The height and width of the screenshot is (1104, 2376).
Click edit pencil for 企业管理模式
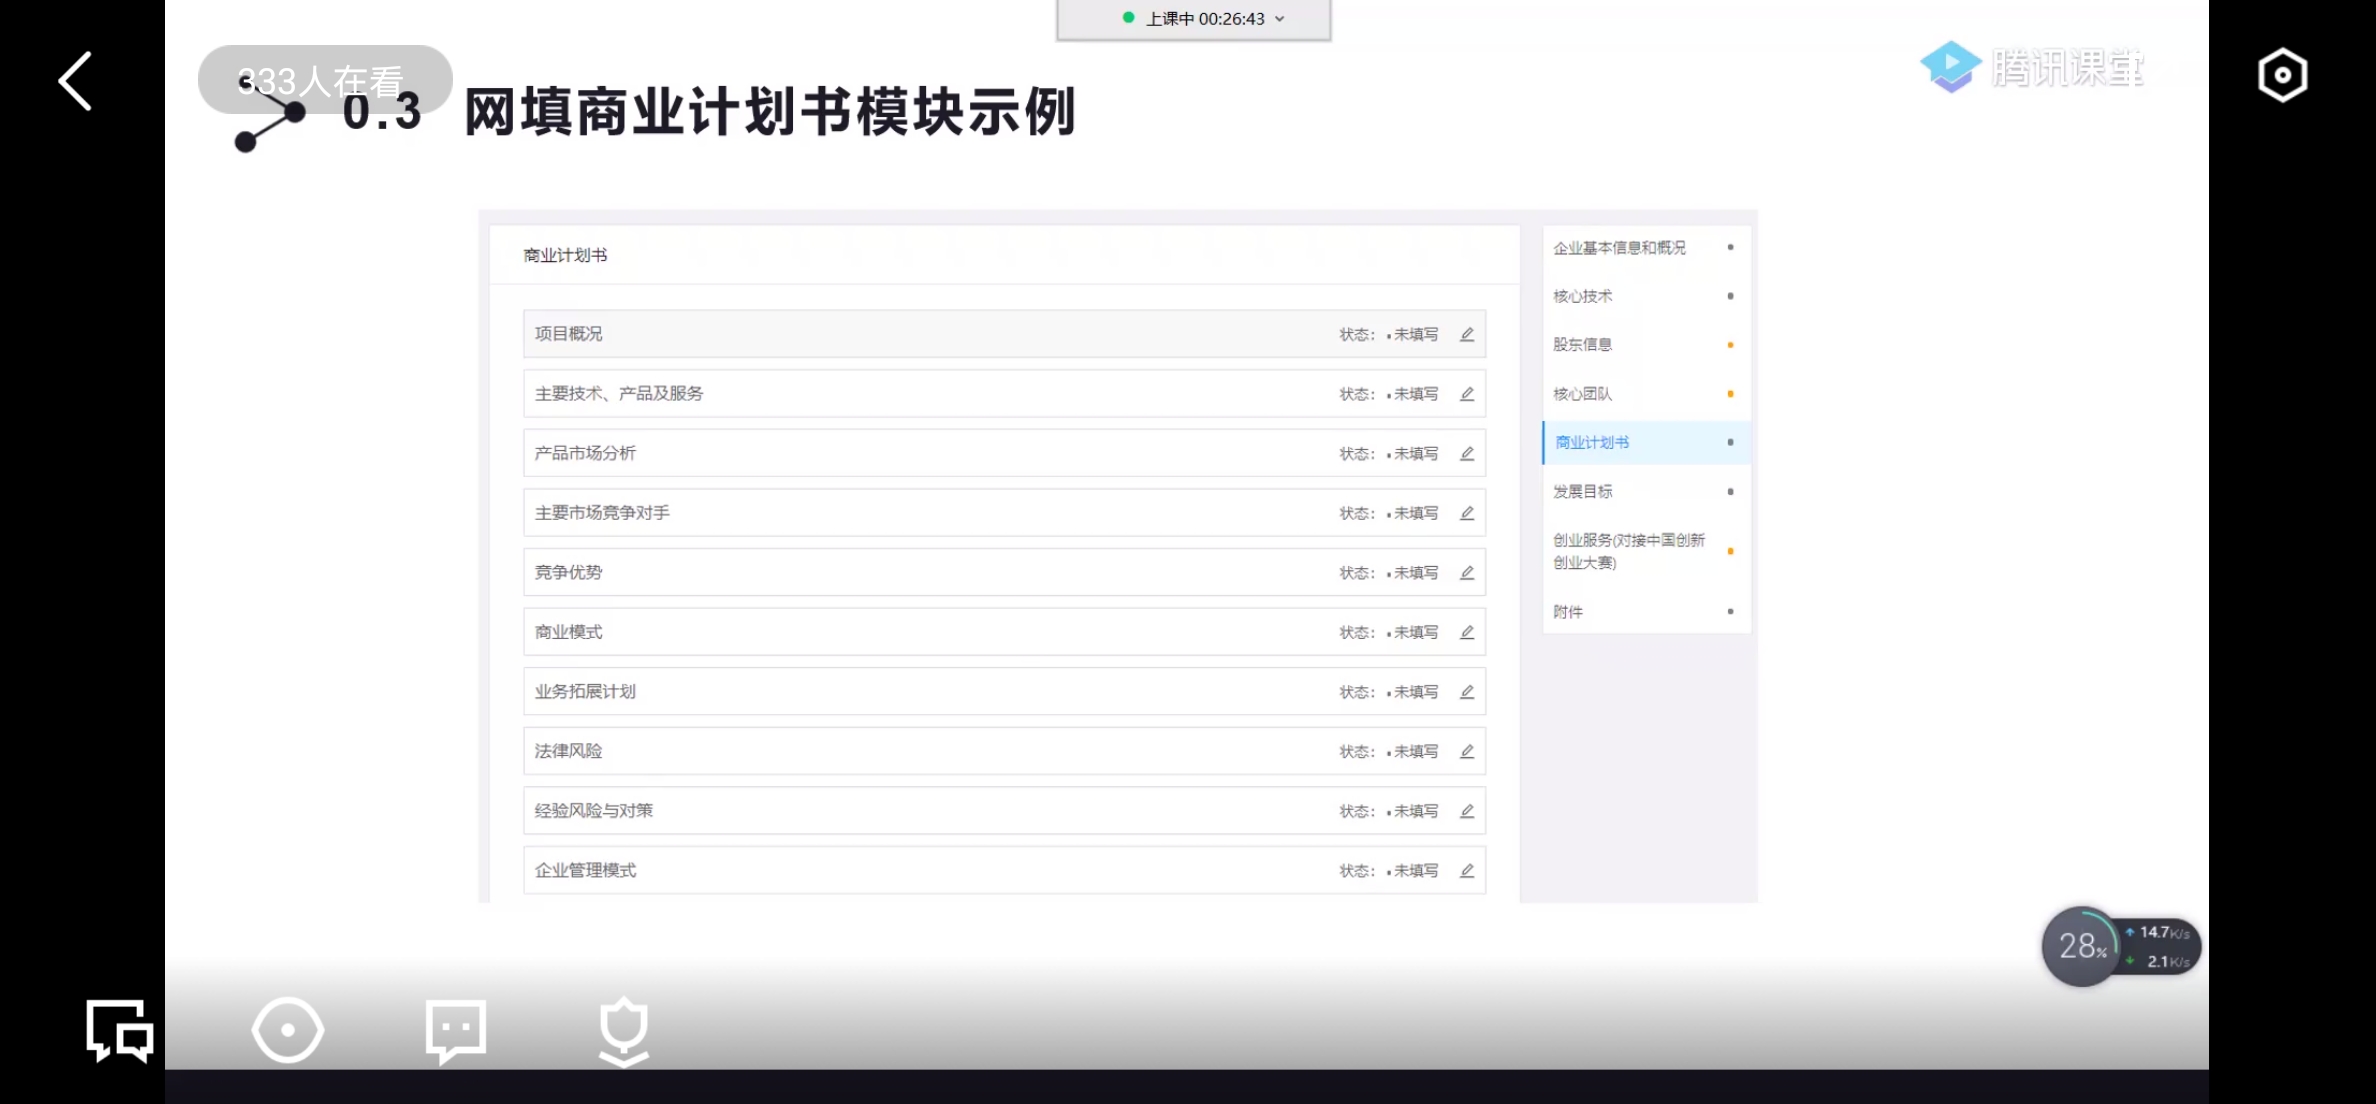click(x=1467, y=871)
